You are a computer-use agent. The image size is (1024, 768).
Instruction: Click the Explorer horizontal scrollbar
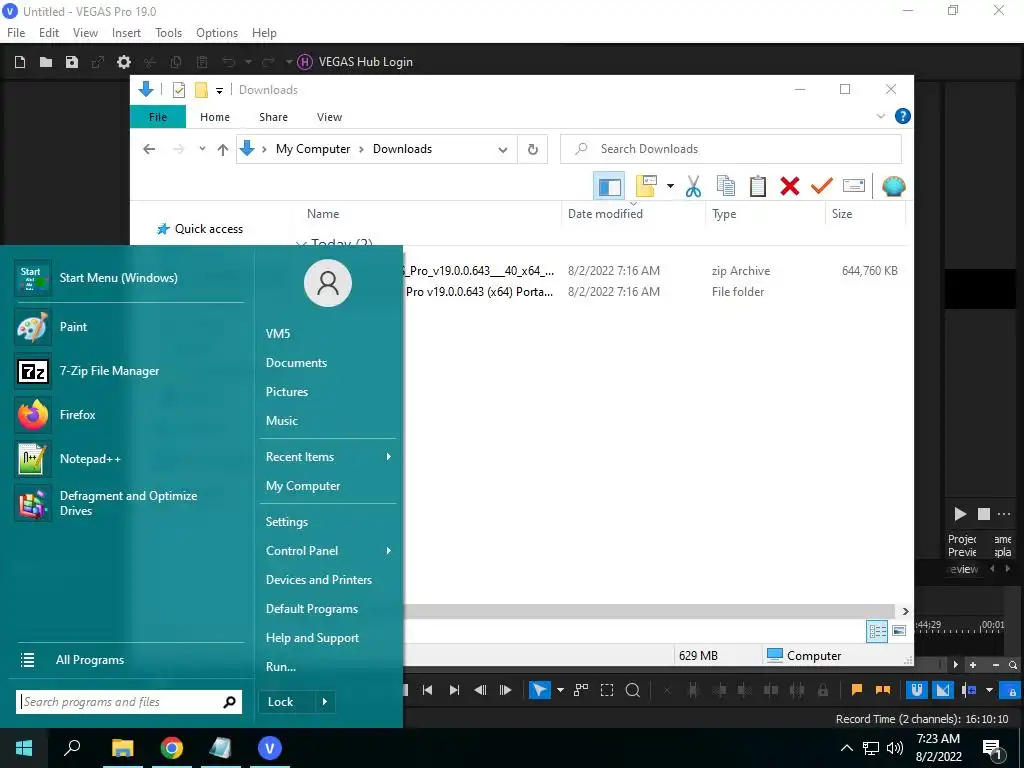(650, 611)
